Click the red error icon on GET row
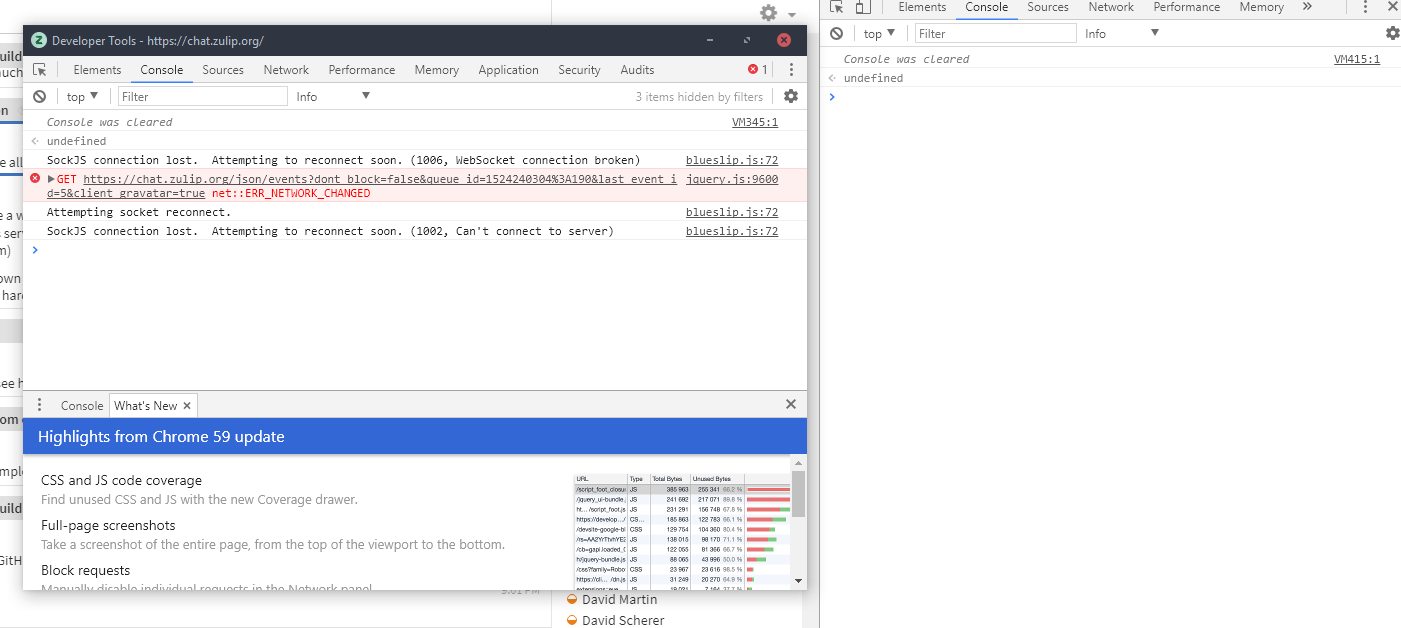The height and width of the screenshot is (628, 1401). pos(35,178)
